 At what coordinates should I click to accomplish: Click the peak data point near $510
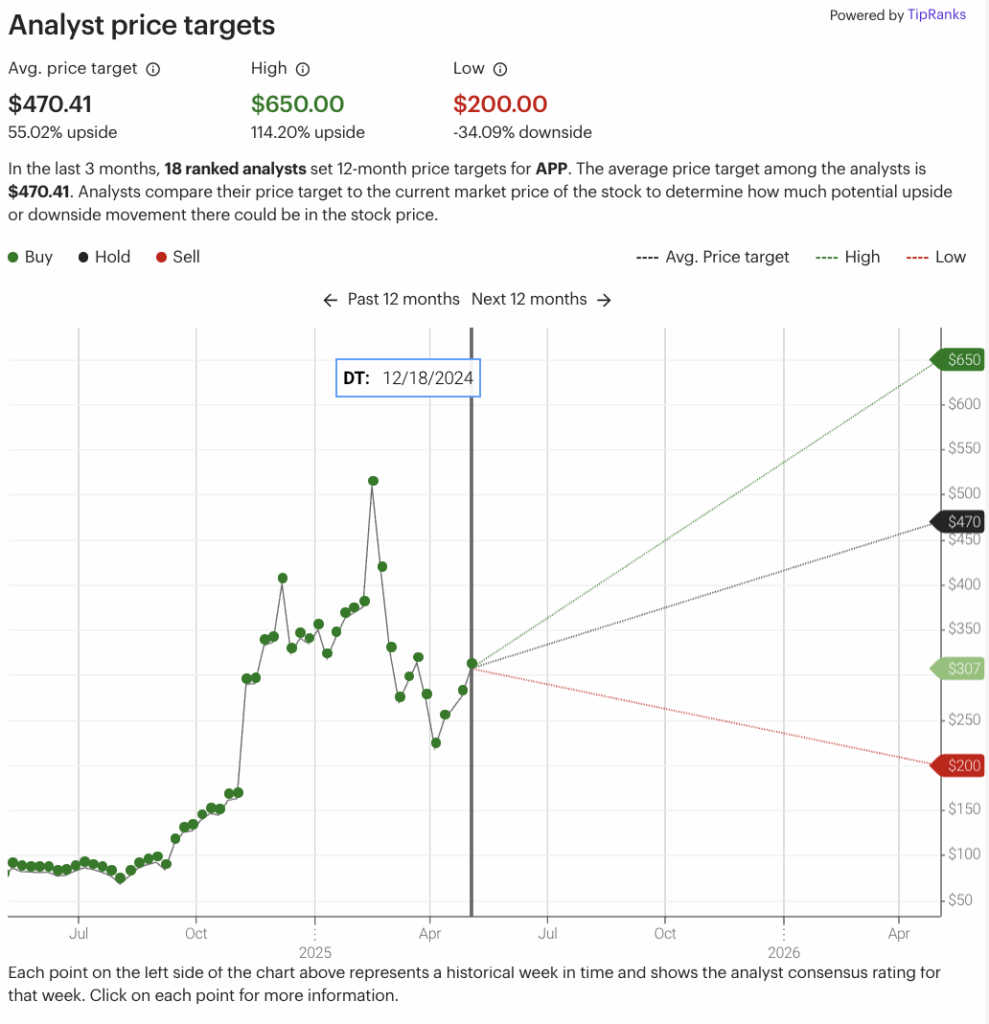coord(373,481)
